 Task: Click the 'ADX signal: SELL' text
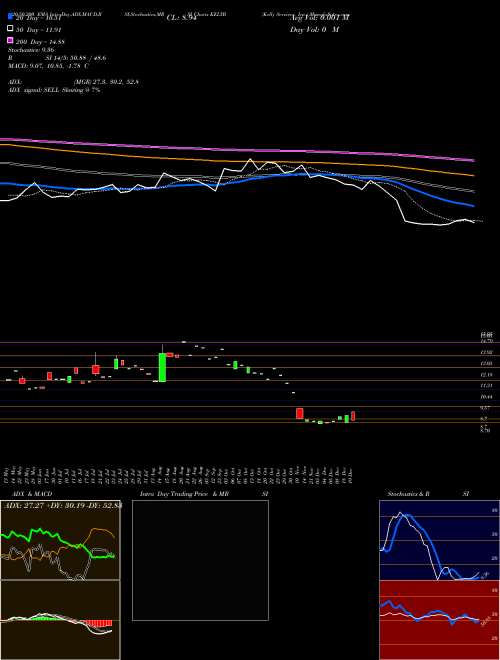(34, 90)
